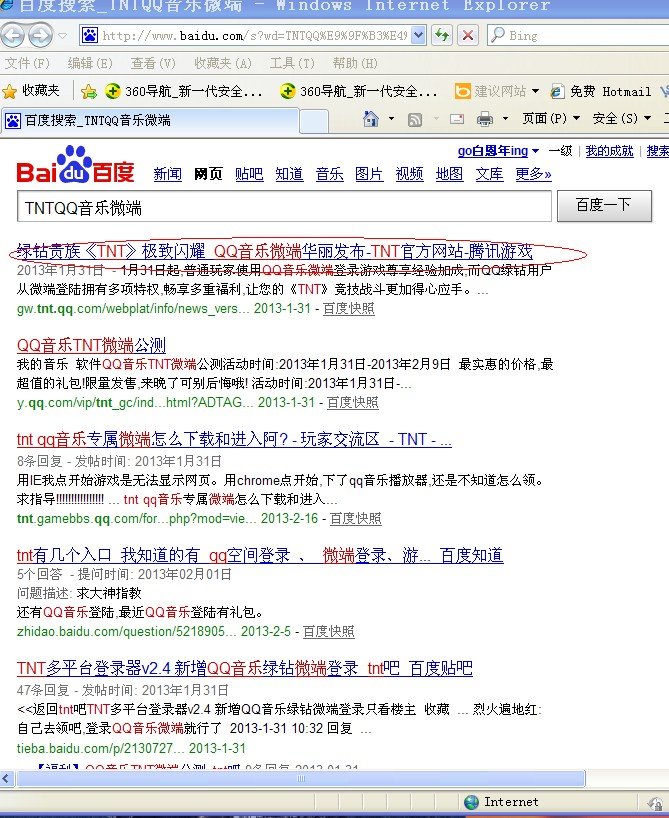Open result TNT多平台登录器v2.4 百度贴吧

pyautogui.click(x=244, y=668)
